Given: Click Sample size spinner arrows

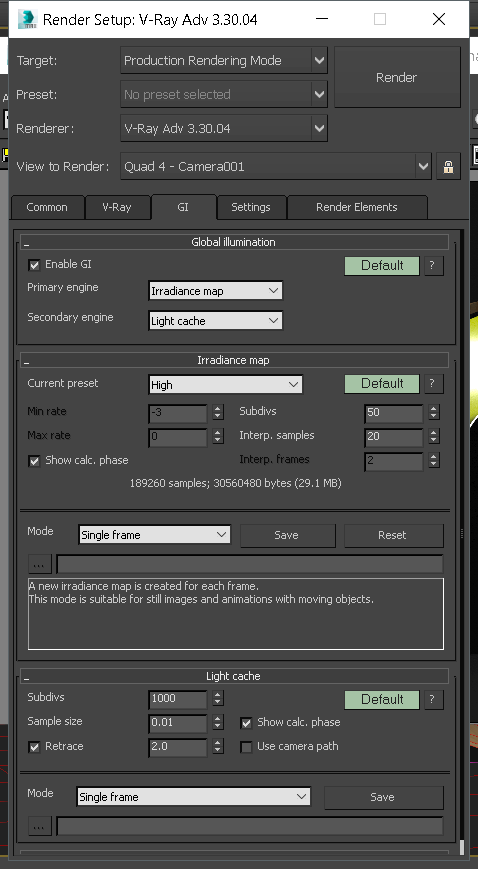Looking at the screenshot, I should click(x=218, y=723).
